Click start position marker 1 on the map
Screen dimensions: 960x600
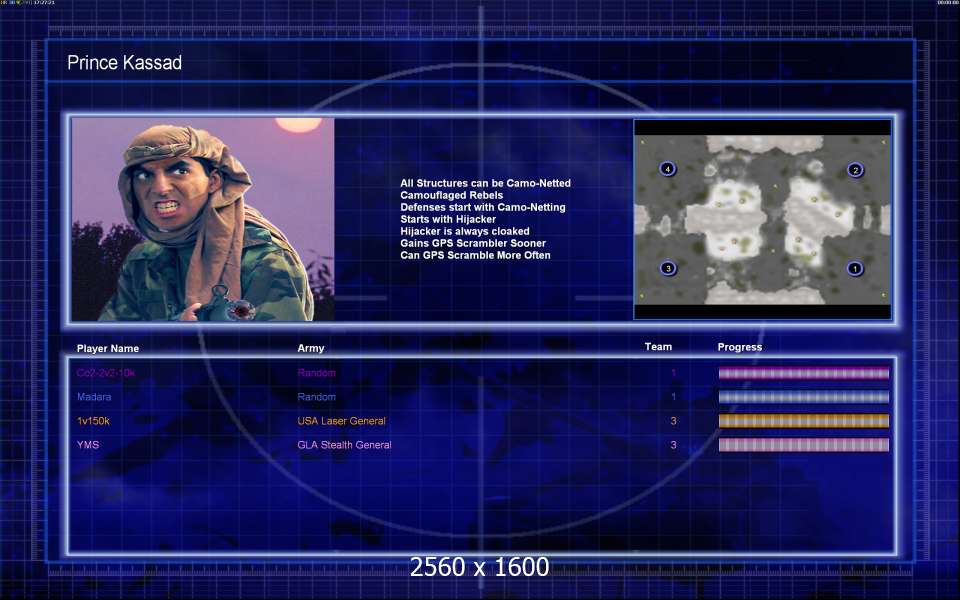[855, 268]
